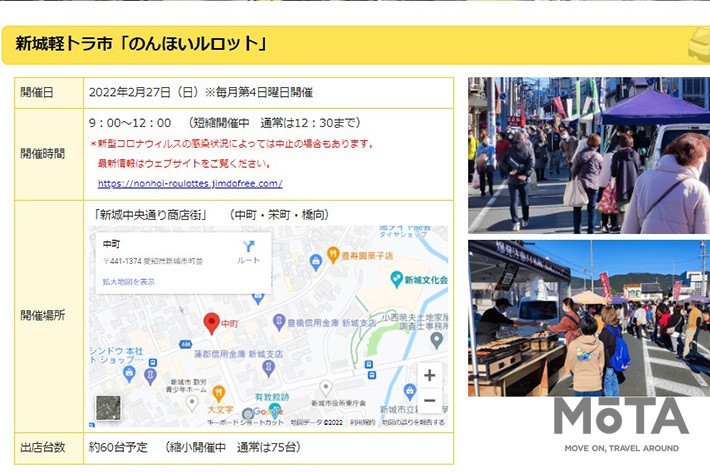Click the time text 9:00〜12:00

(x=130, y=123)
